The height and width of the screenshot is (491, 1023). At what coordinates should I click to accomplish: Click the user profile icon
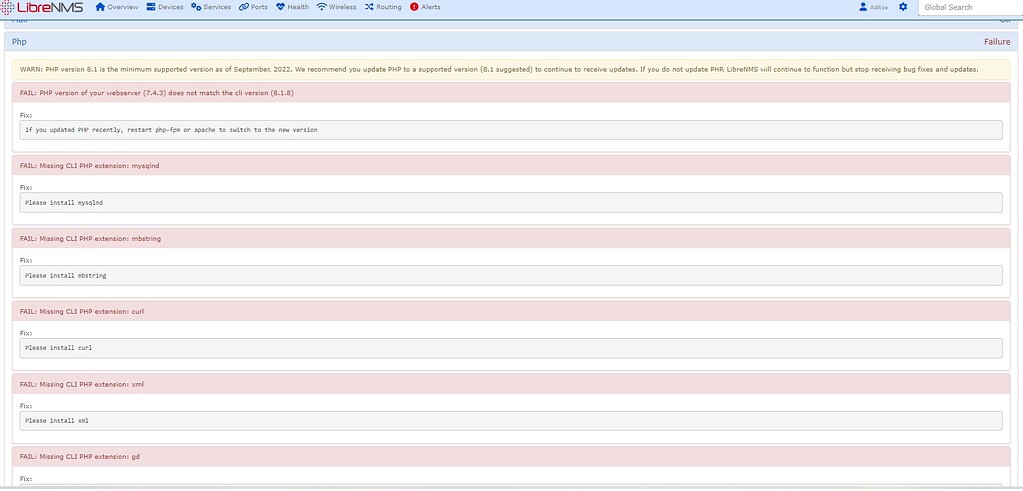863,7
